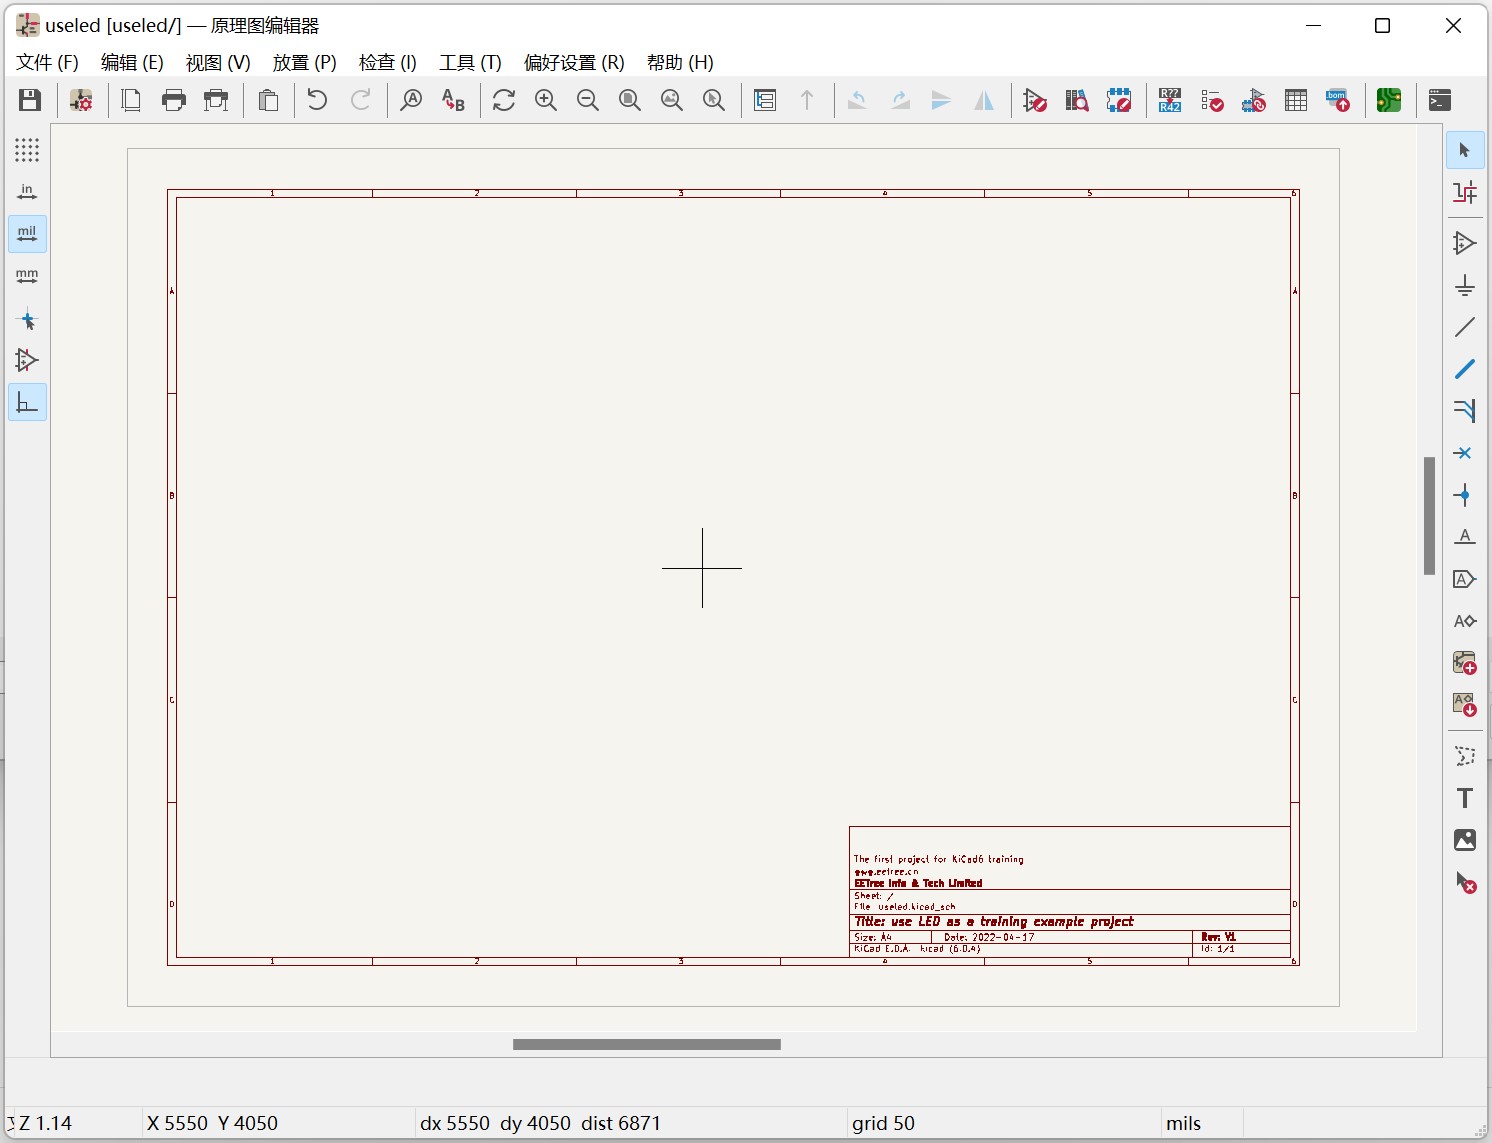Rotate selection clockwise

coord(900,100)
